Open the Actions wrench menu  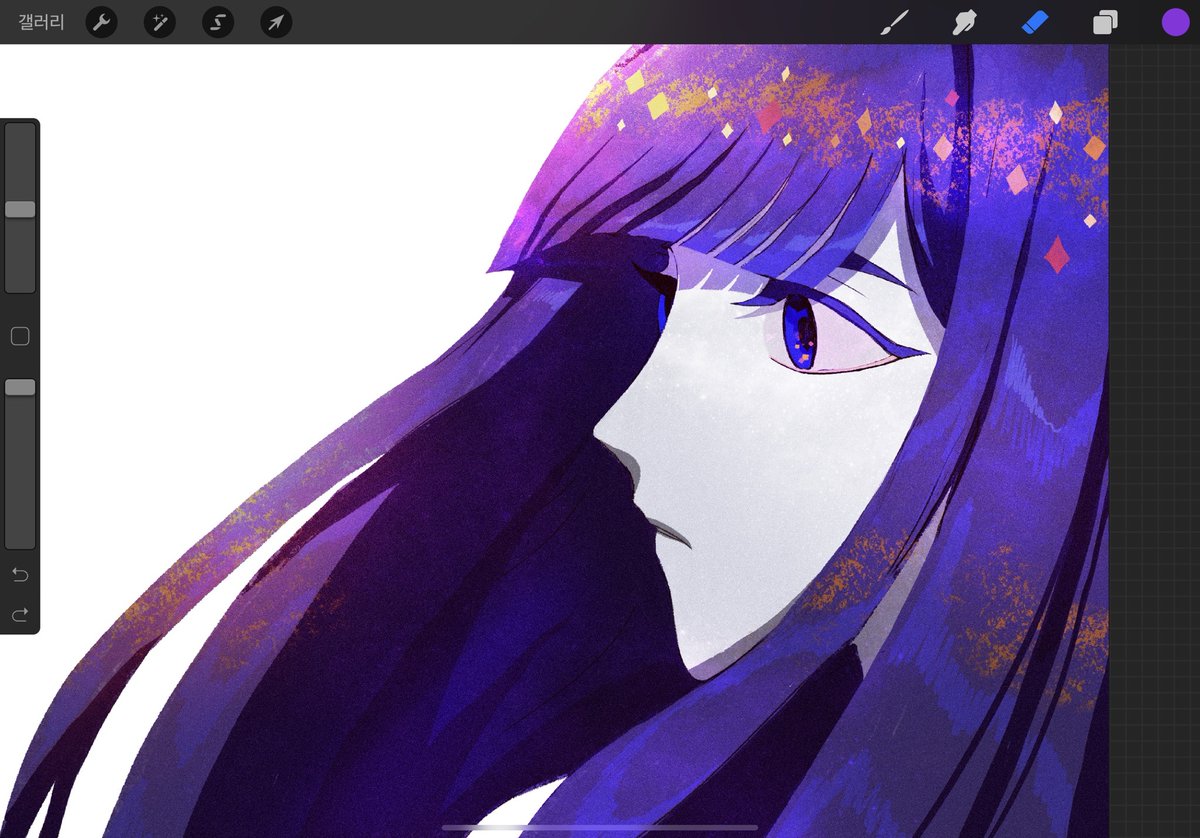101,22
